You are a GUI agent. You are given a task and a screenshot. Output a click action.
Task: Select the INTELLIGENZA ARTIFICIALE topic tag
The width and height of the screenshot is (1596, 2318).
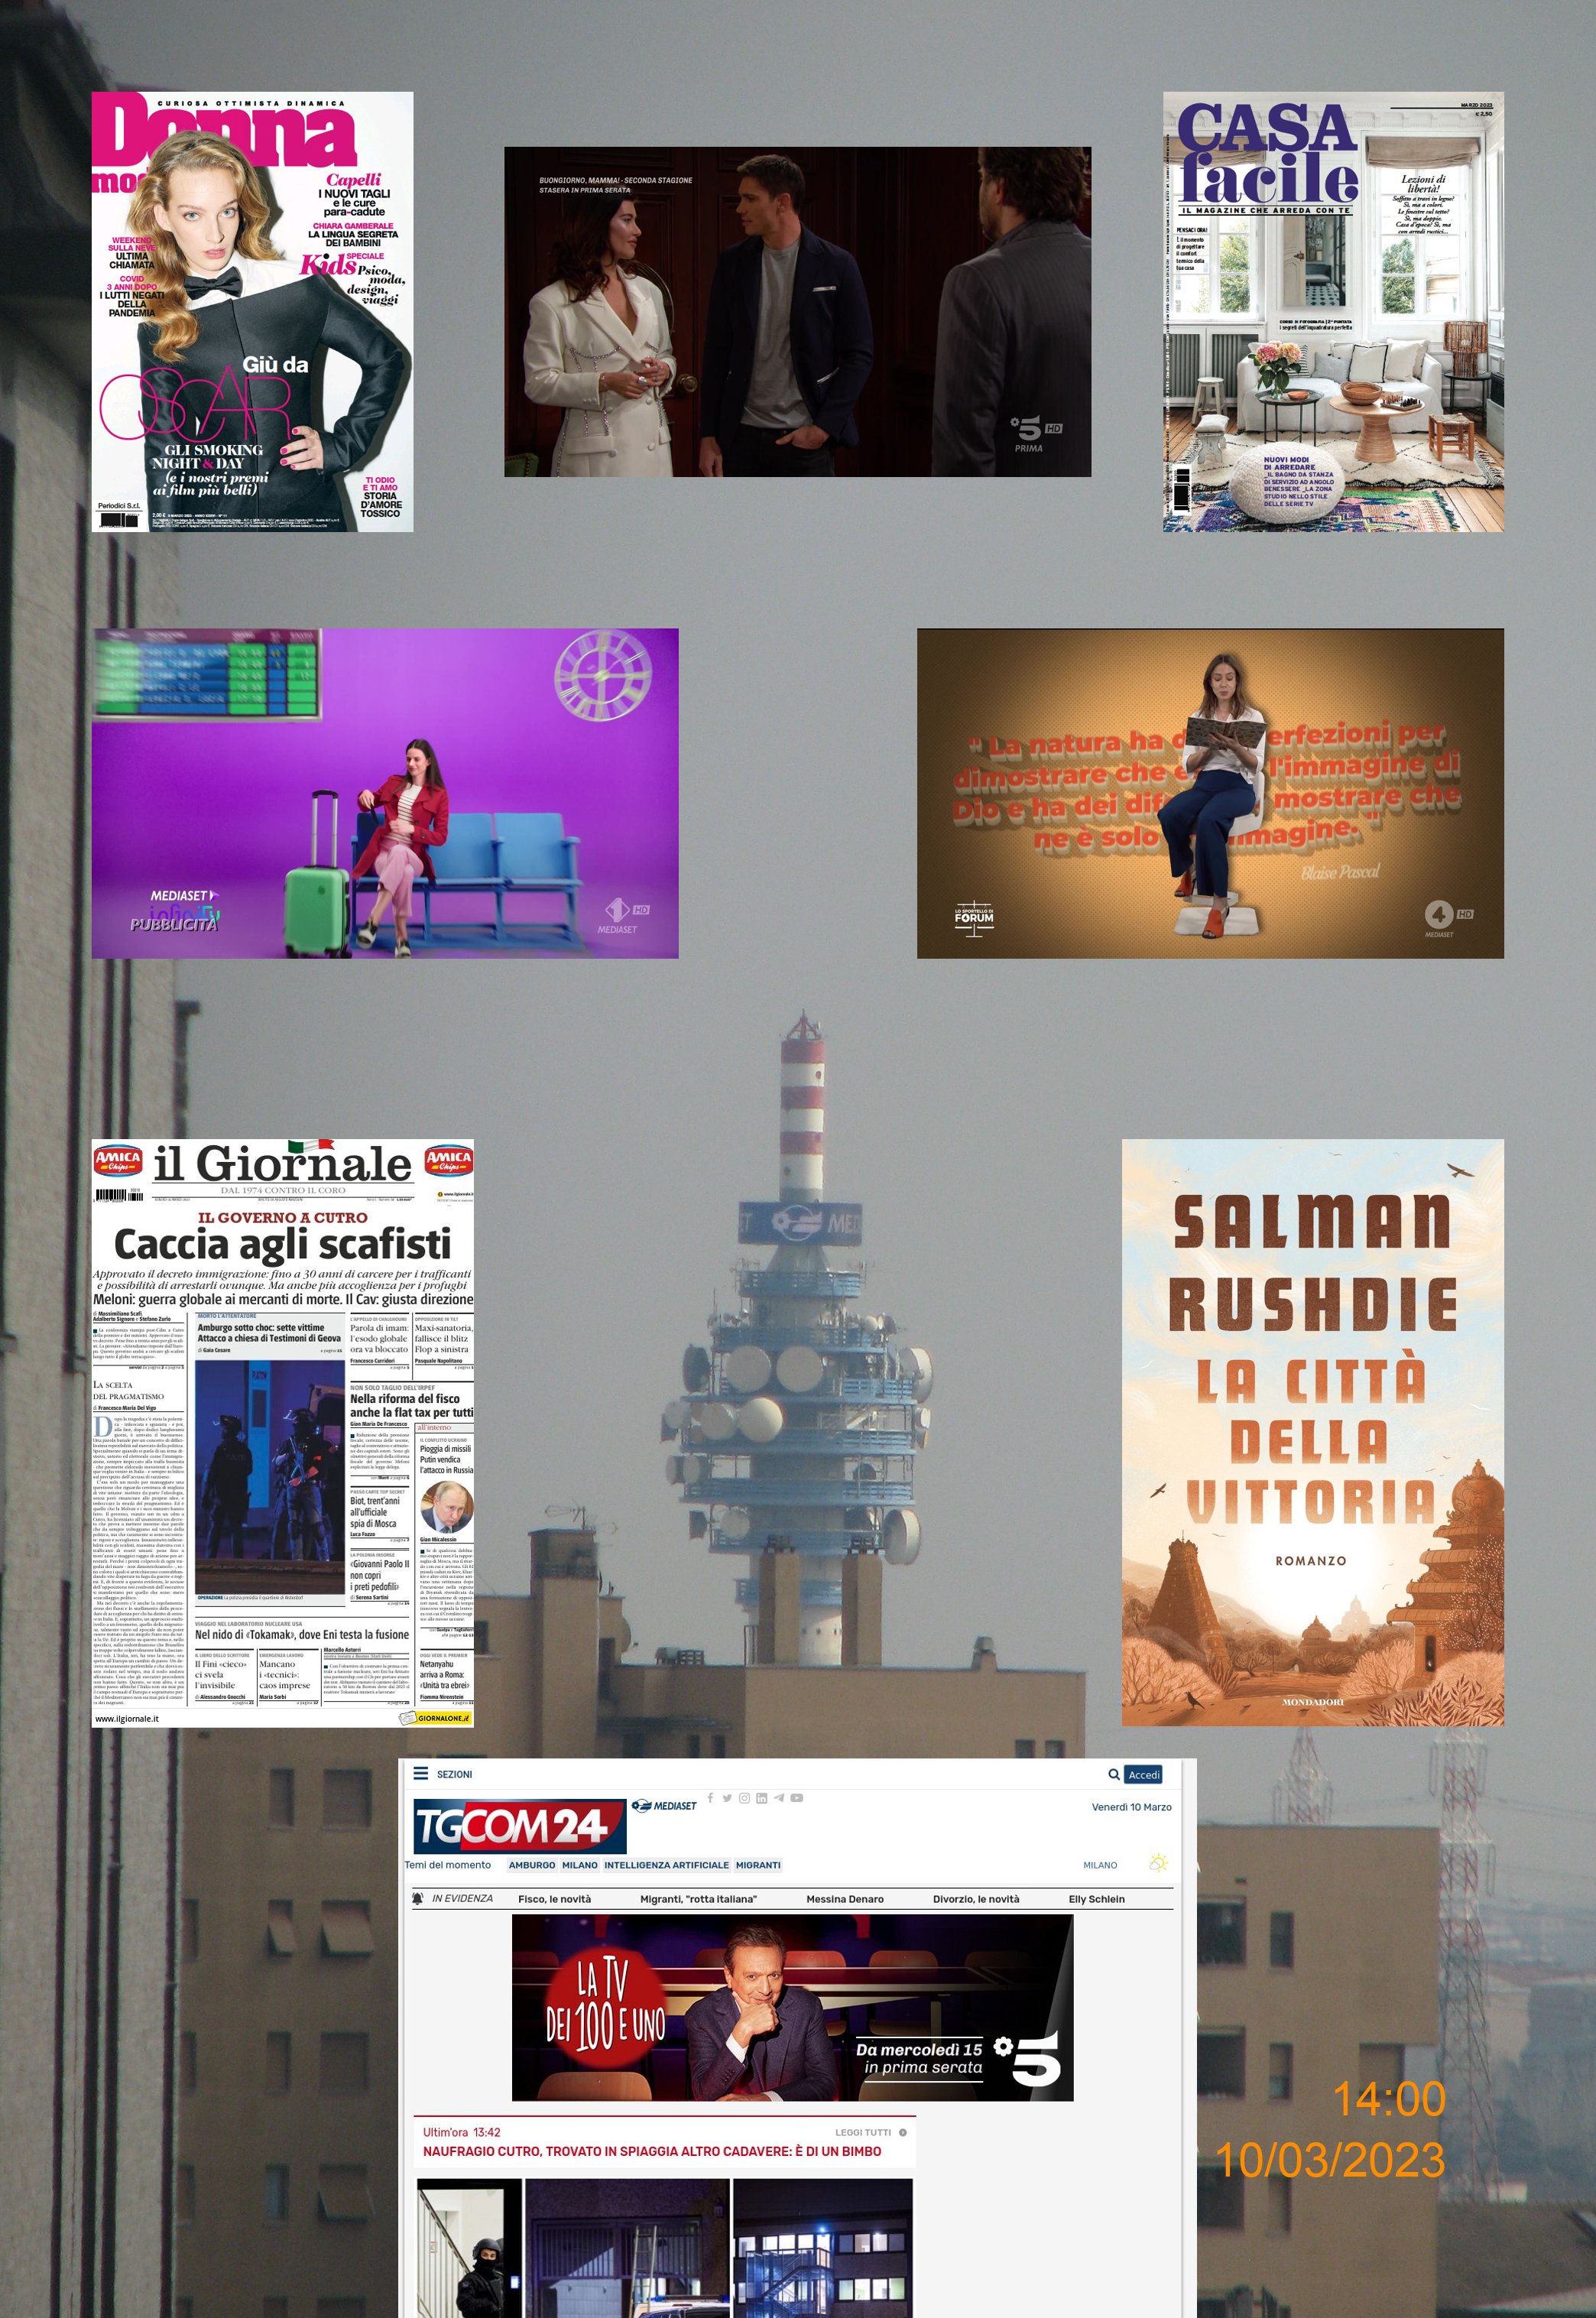point(666,1864)
